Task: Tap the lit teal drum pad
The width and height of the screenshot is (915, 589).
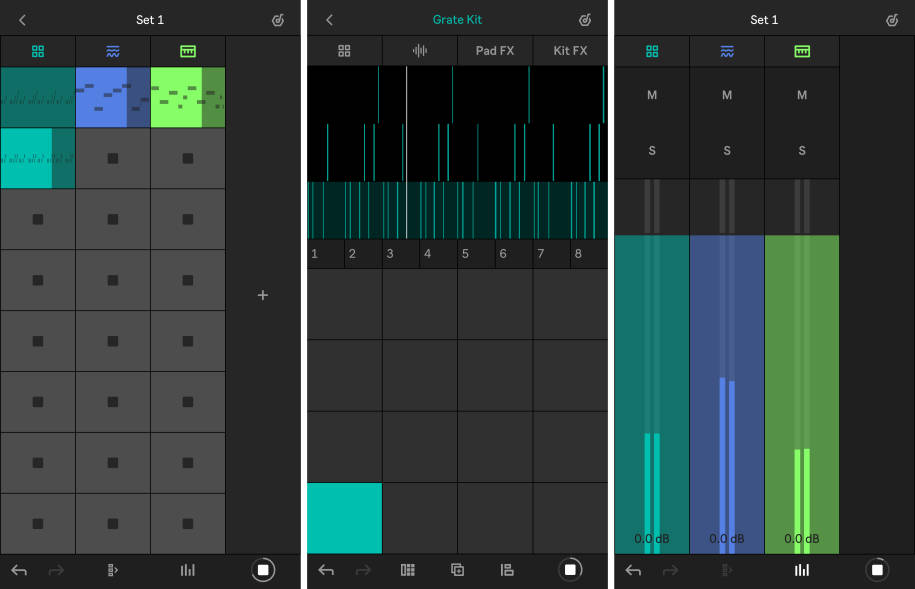Action: (x=344, y=518)
